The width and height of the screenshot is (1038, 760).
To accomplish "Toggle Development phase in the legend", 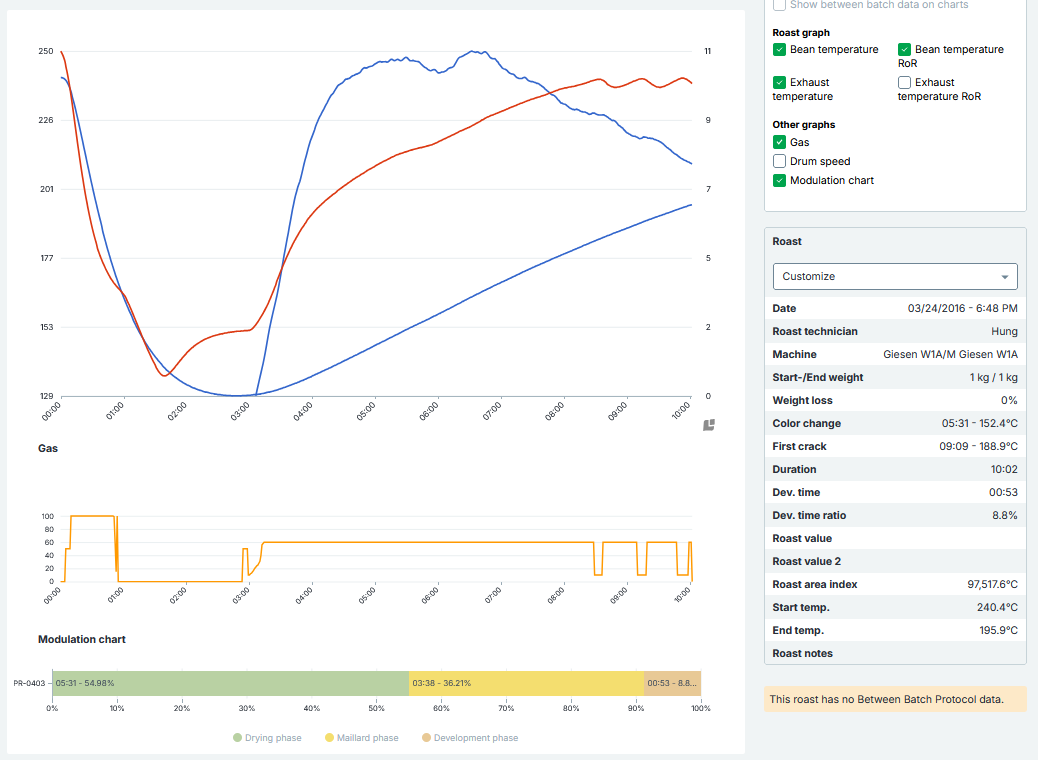I will pos(469,738).
